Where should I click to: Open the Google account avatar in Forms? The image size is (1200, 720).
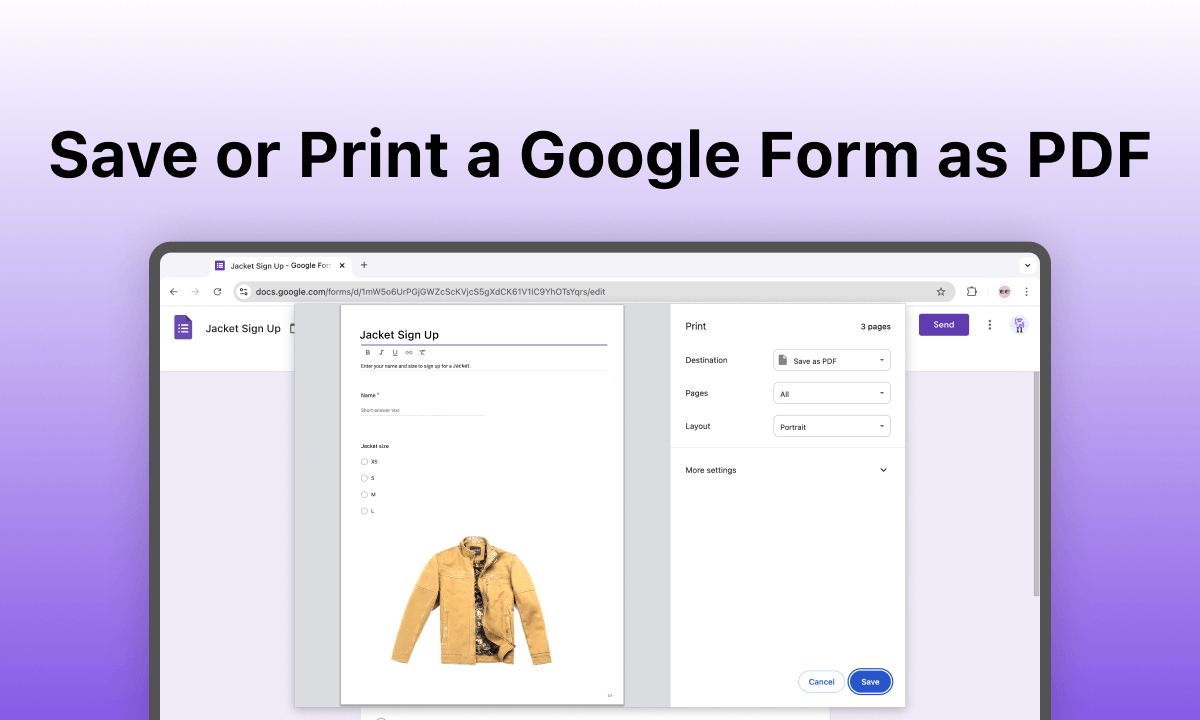(x=1019, y=325)
